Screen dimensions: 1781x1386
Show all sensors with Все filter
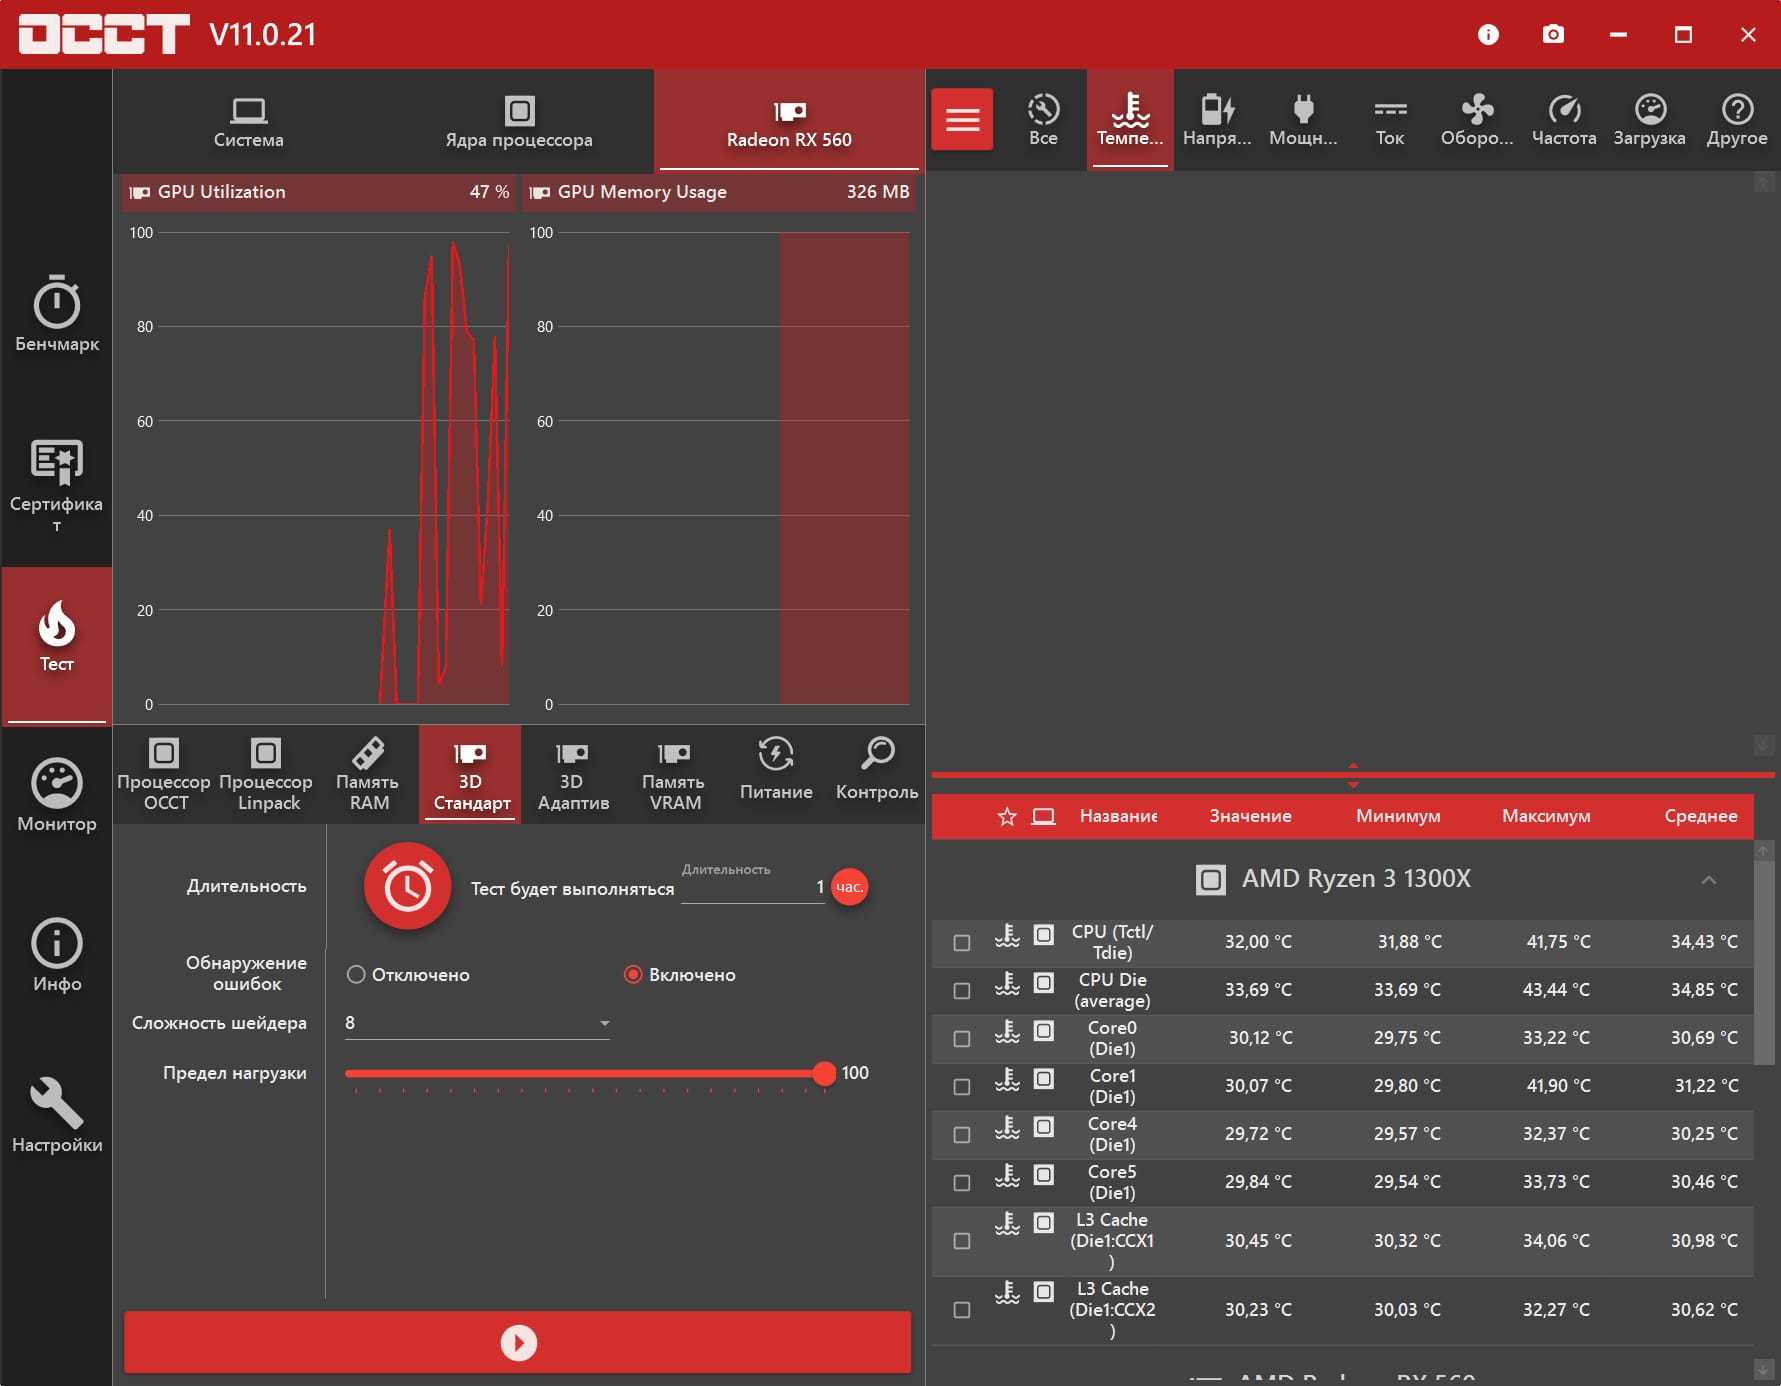tap(1043, 119)
